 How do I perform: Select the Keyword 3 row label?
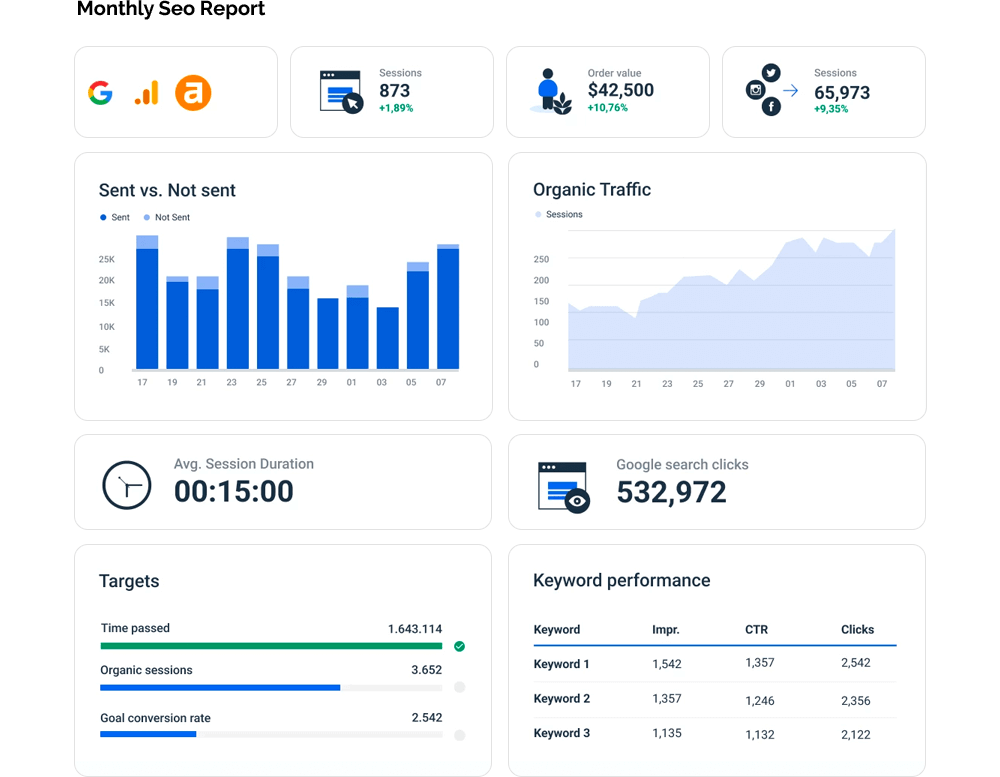coord(561,733)
